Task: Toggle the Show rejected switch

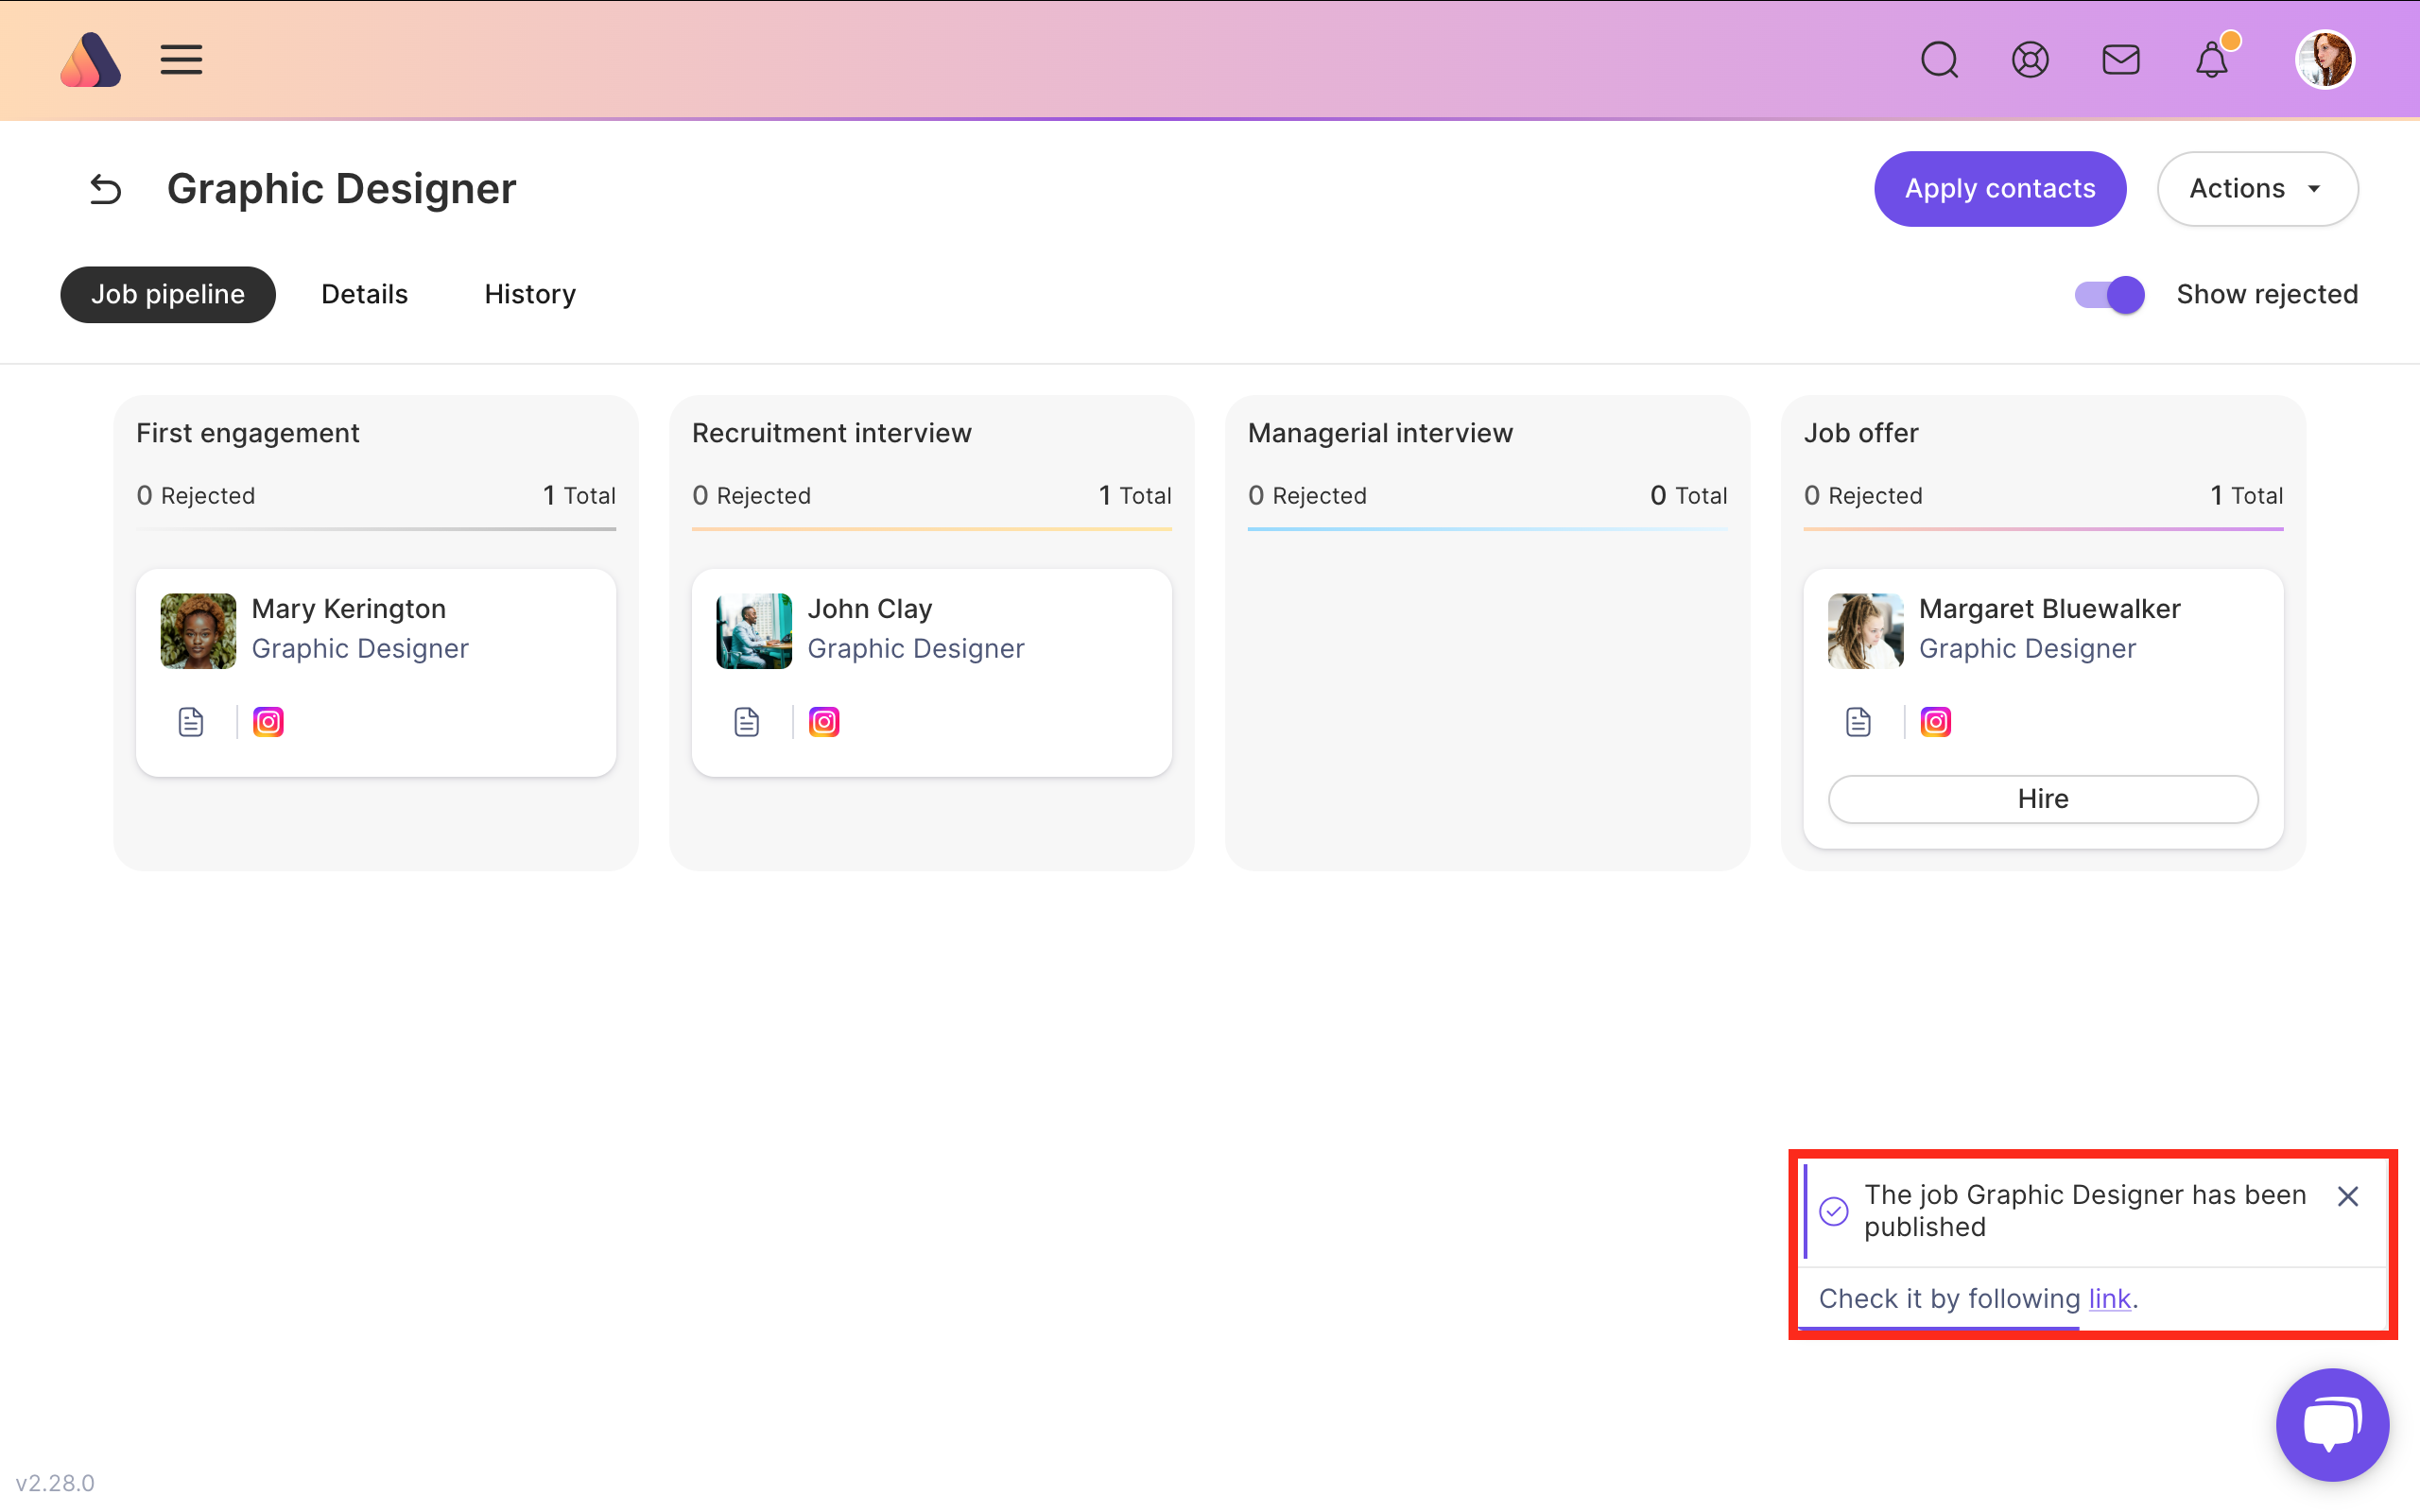Action: coord(2109,295)
